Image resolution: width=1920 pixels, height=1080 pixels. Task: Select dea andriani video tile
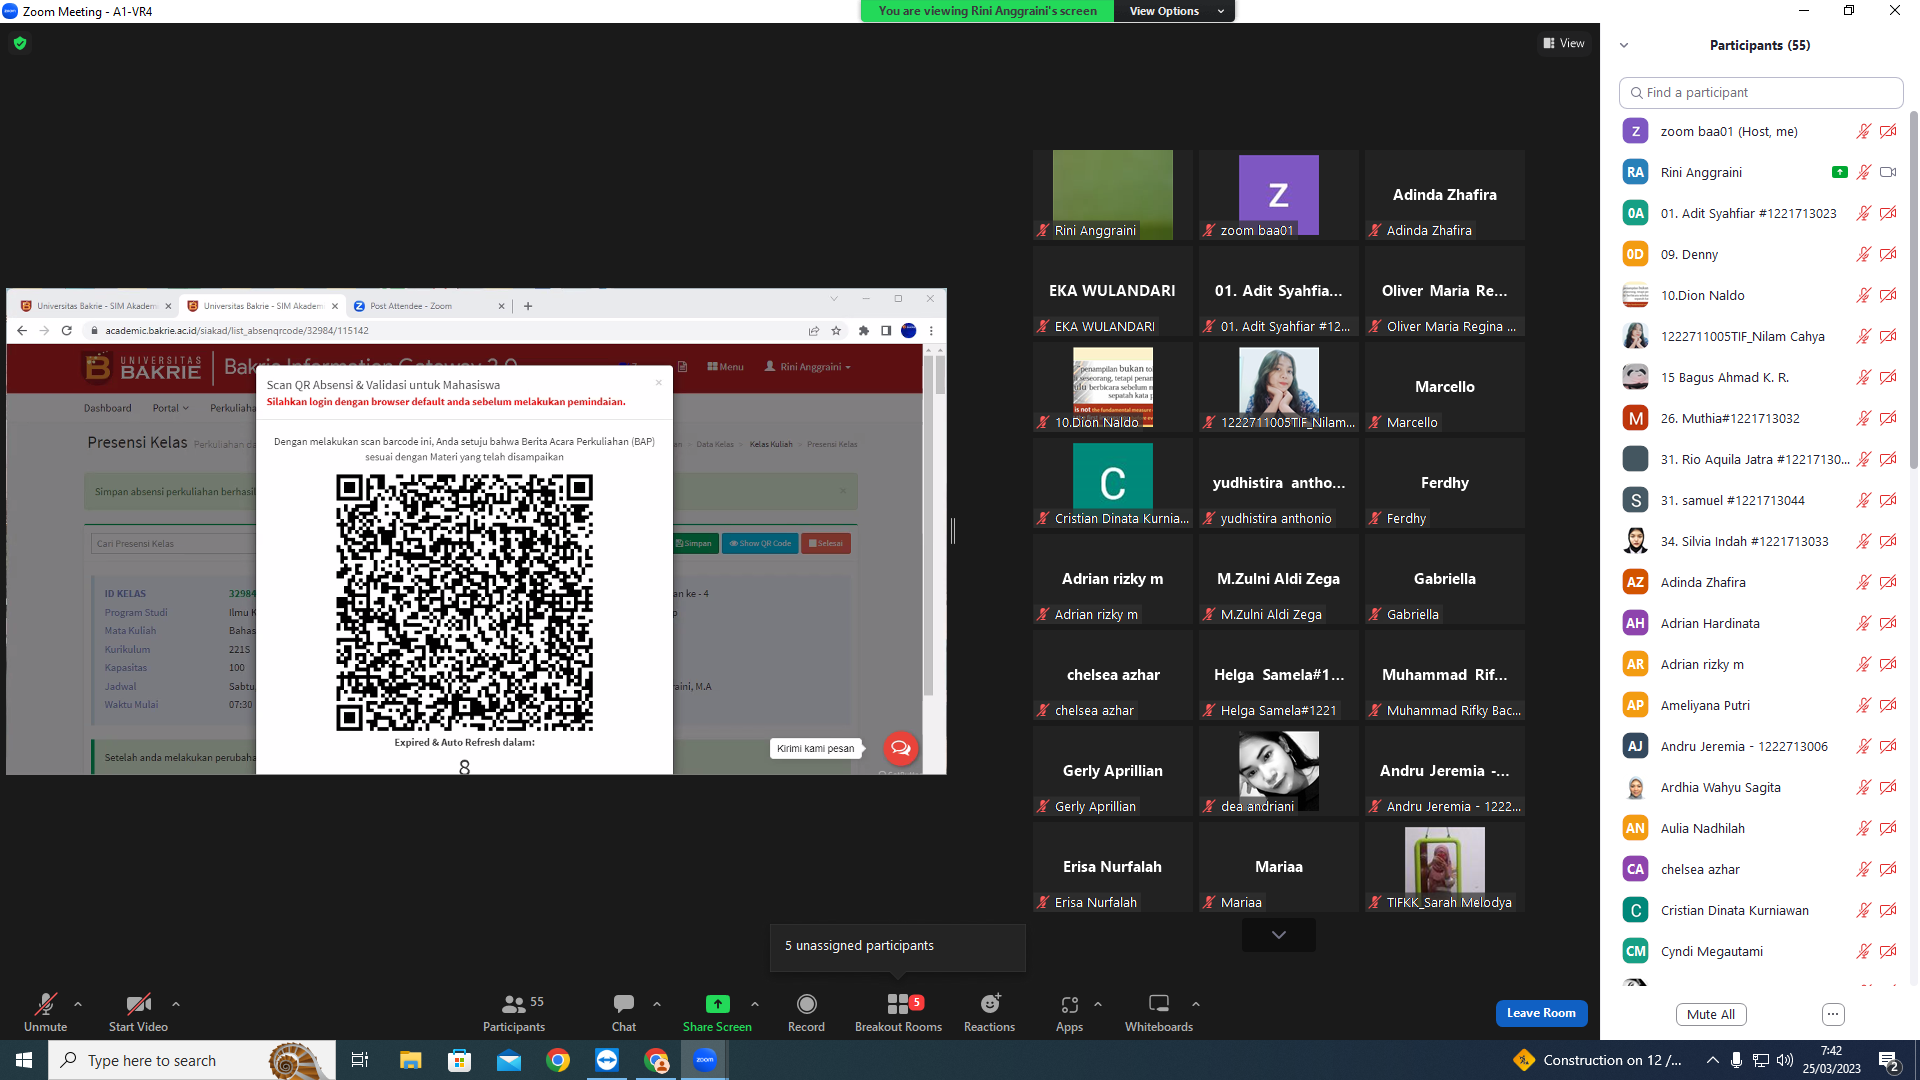point(1279,771)
